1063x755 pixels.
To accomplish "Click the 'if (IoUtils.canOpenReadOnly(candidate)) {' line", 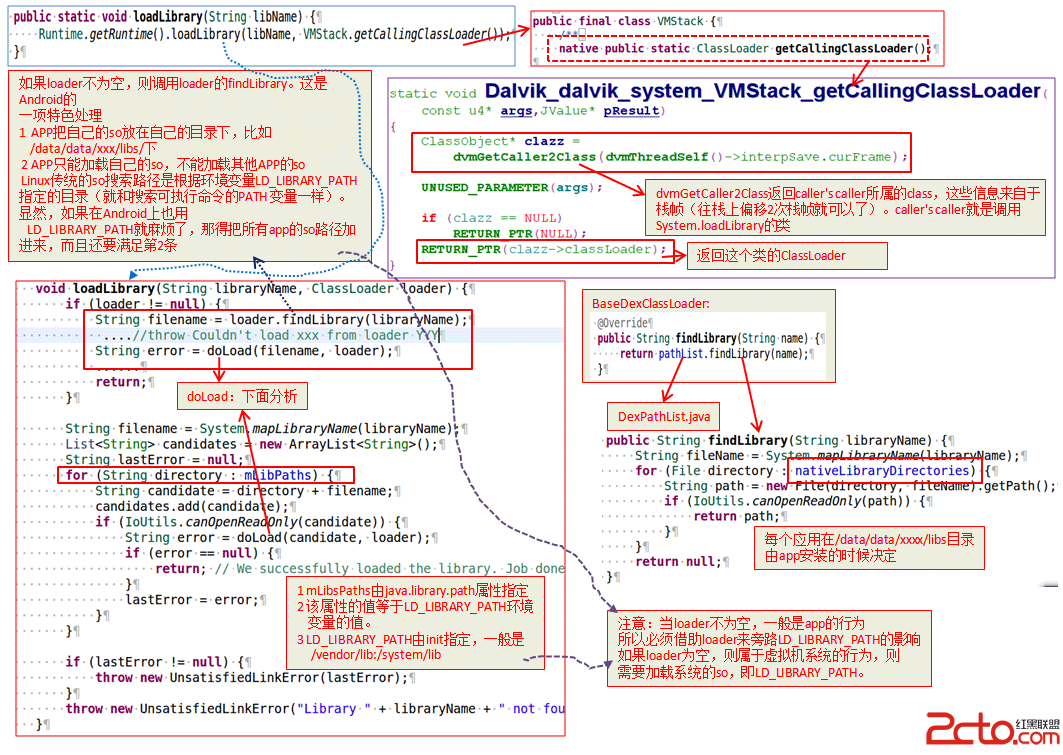I will (247, 523).
